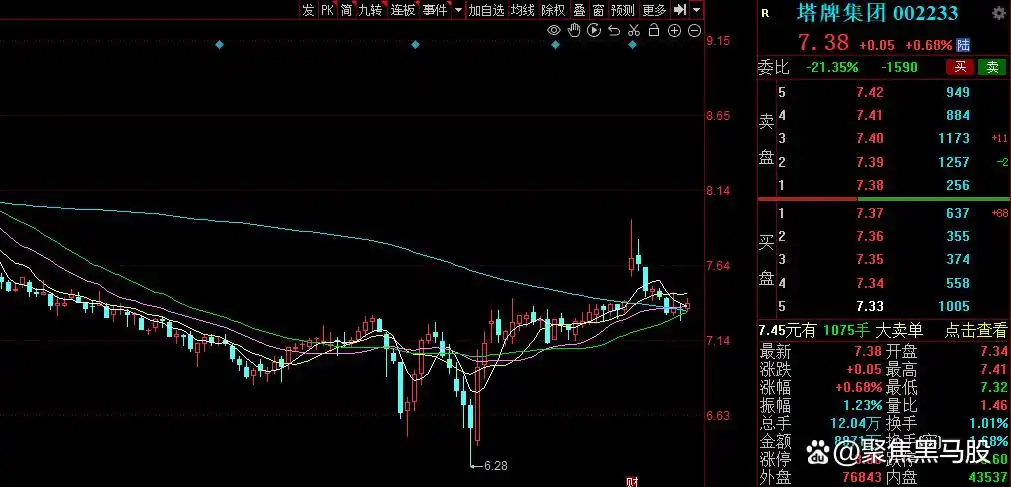Click the 量比 value 1.46
The height and width of the screenshot is (487, 1011).
pos(994,406)
